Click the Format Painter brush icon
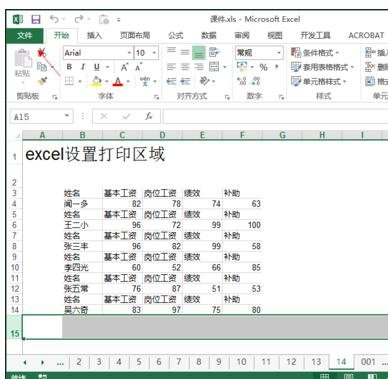 pos(42,81)
